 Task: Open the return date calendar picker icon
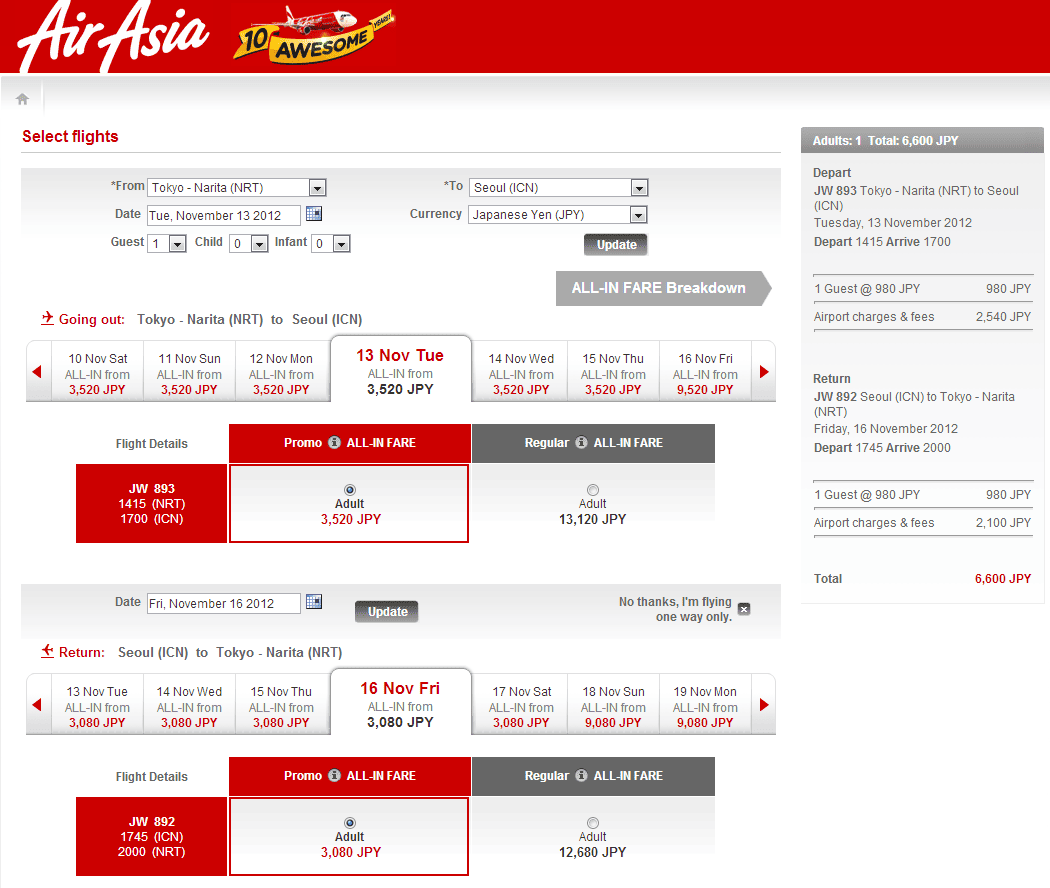click(313, 602)
